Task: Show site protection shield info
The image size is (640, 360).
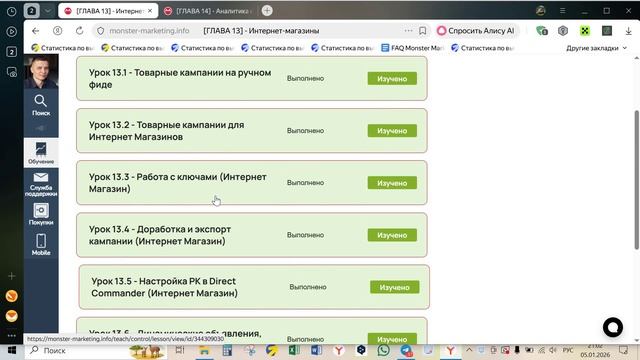Action: (100, 31)
